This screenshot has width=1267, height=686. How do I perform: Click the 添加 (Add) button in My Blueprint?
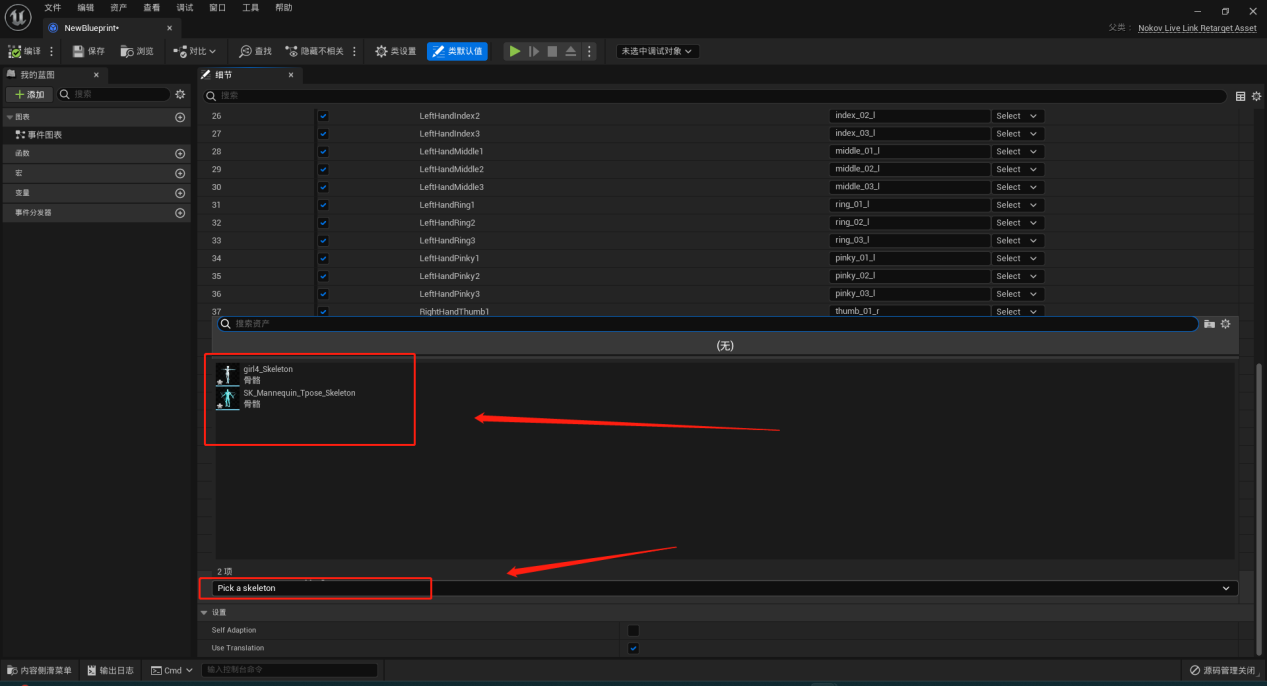(x=29, y=94)
